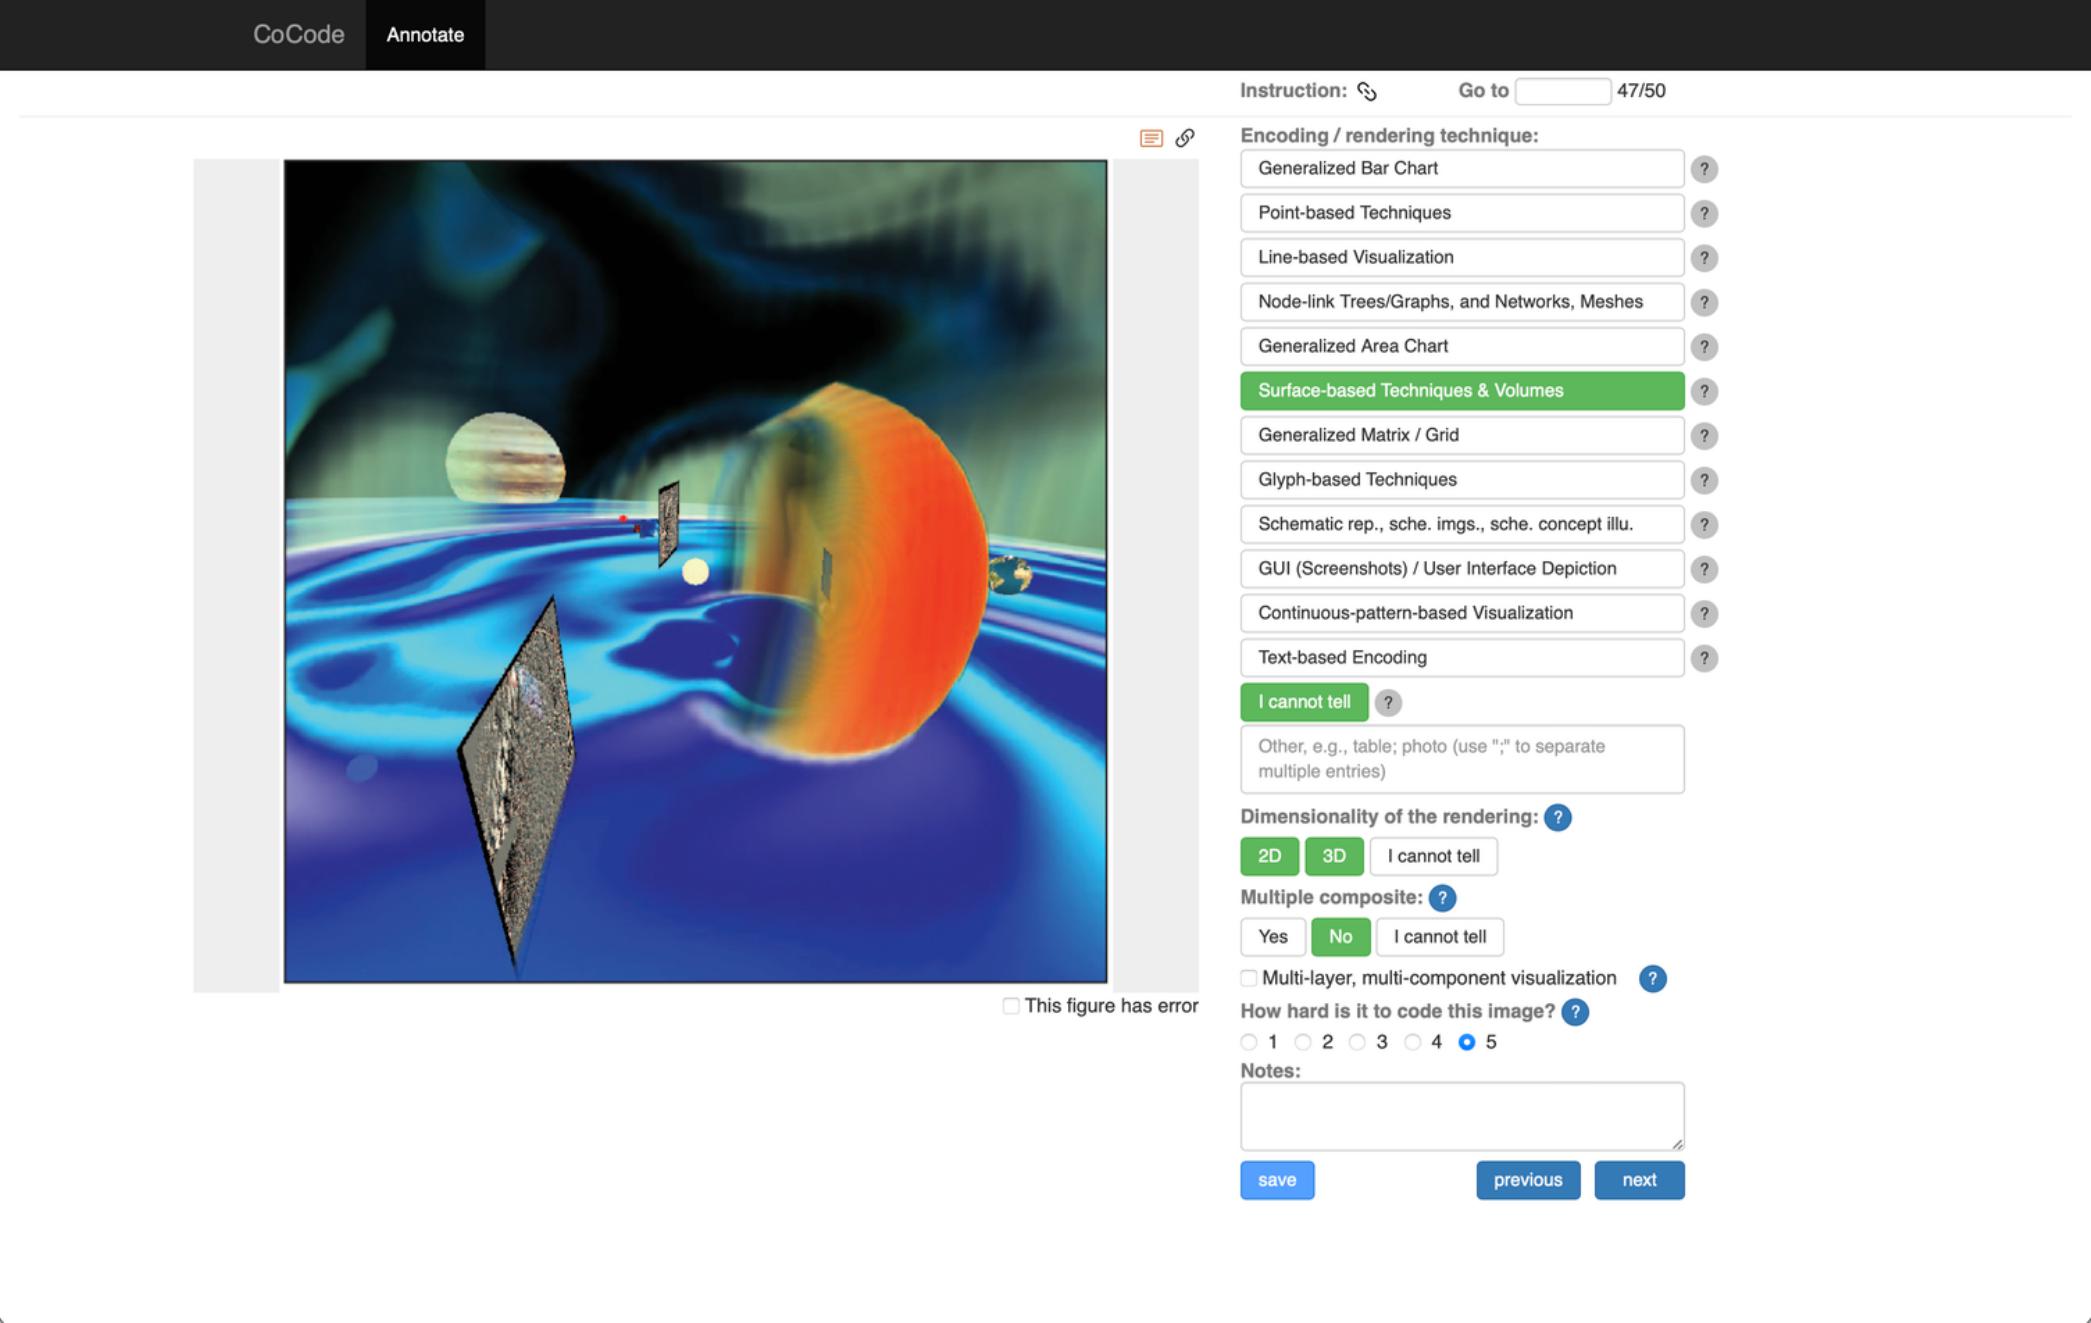Show help next to I cannot tell
This screenshot has width=2091, height=1323.
[1388, 703]
